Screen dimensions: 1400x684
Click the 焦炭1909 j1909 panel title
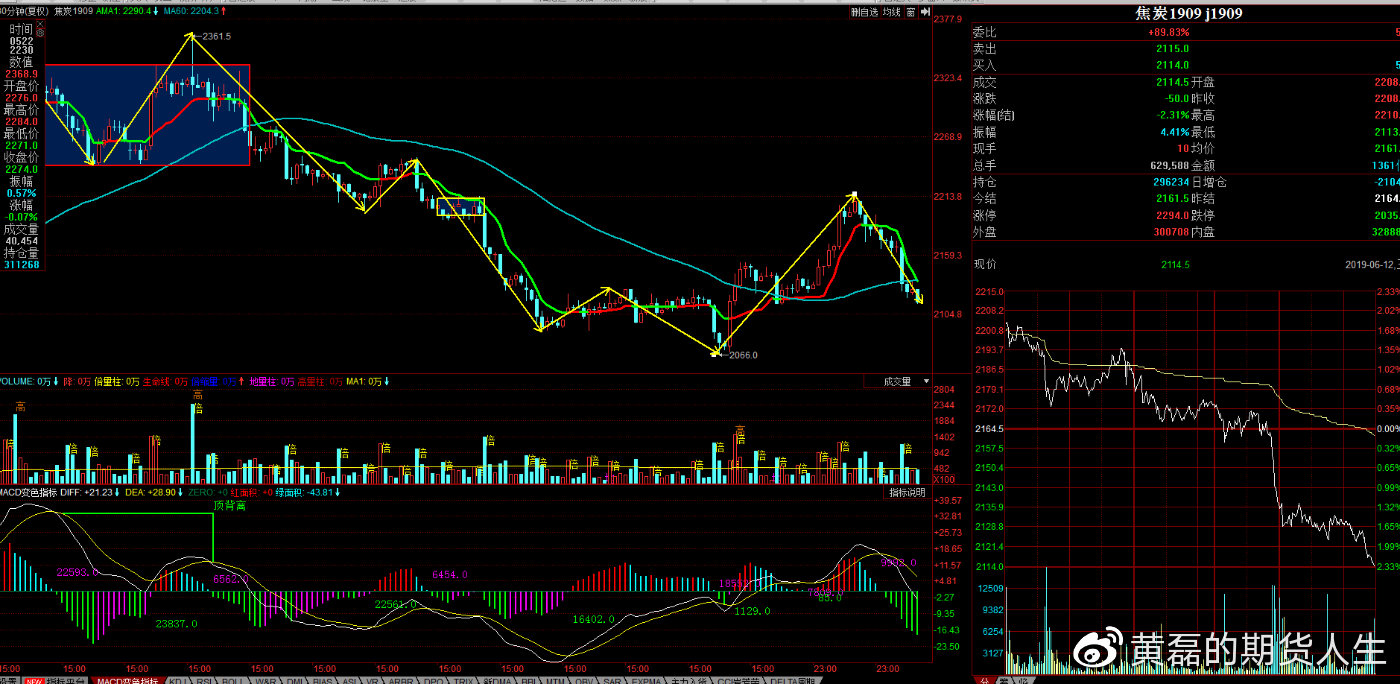click(1189, 14)
